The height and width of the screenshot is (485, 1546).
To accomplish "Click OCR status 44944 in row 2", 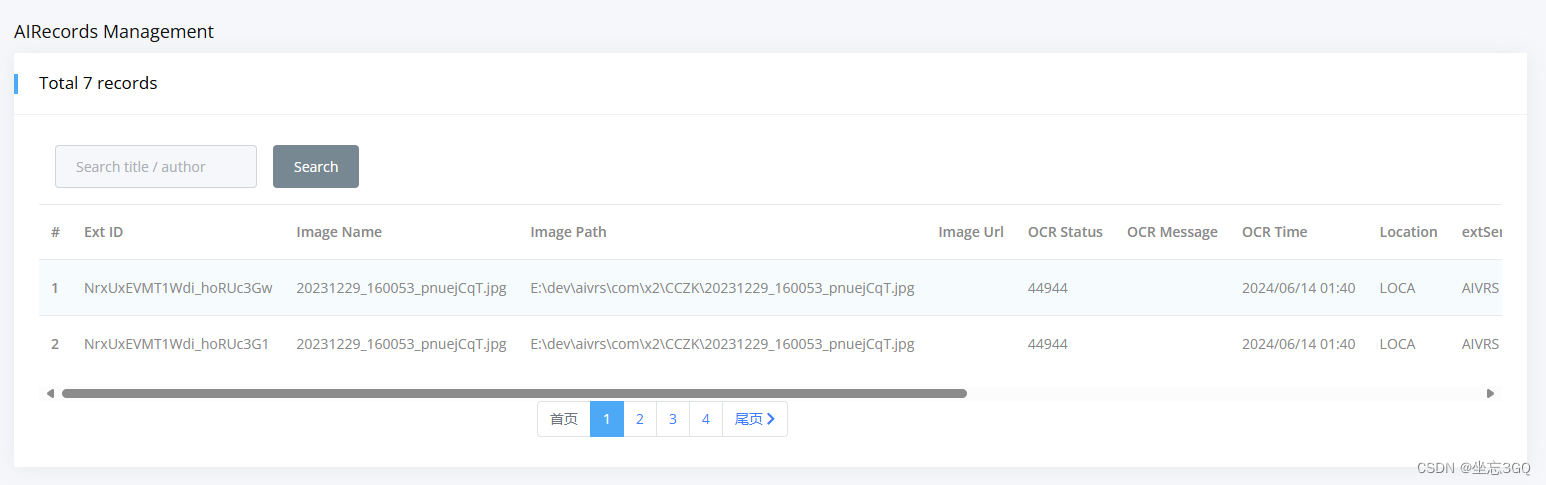I will pyautogui.click(x=1048, y=344).
